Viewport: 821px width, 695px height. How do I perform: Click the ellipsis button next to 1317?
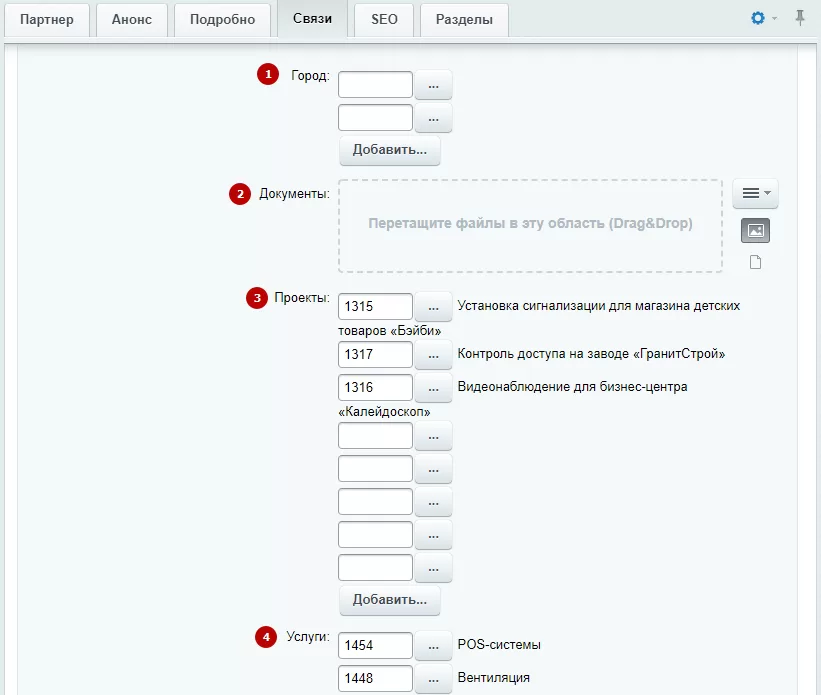coord(433,355)
